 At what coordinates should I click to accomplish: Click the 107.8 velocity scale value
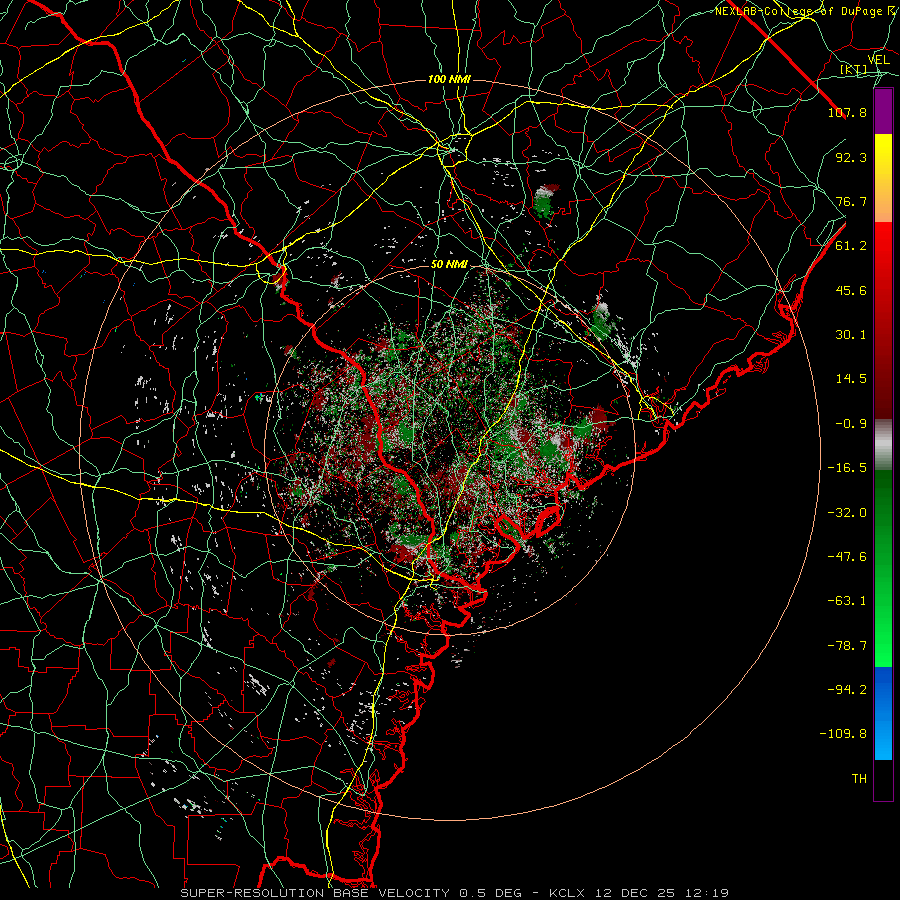(x=847, y=112)
